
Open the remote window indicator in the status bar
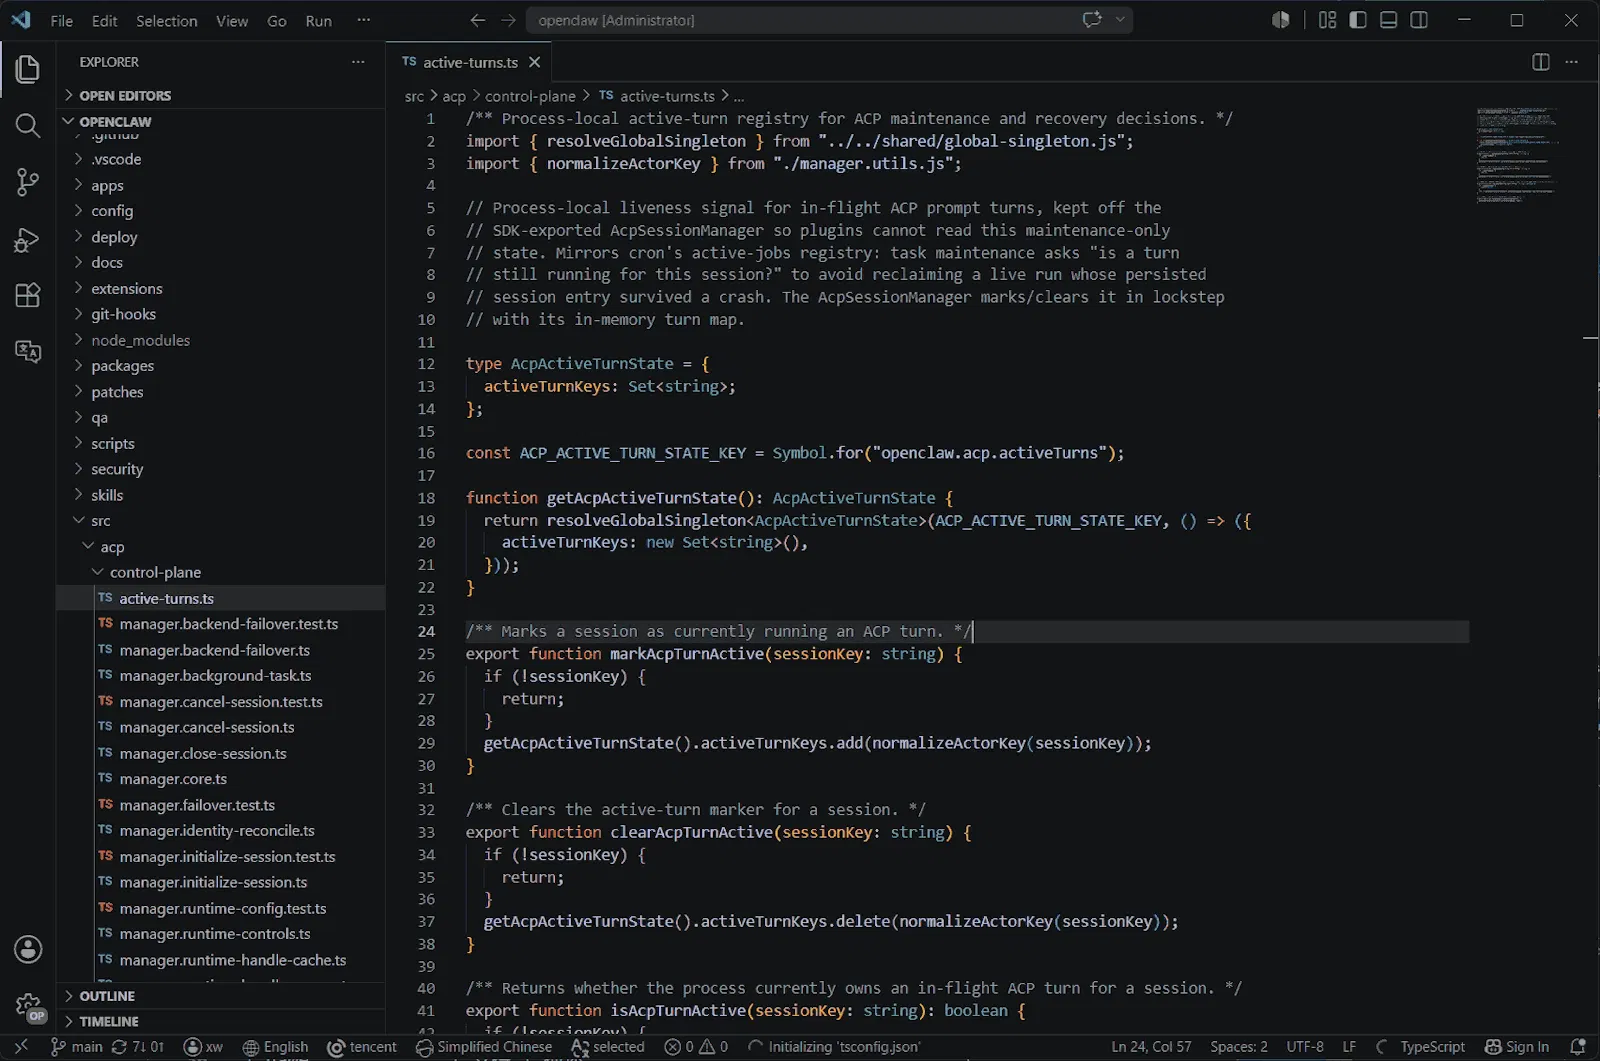(x=21, y=1047)
